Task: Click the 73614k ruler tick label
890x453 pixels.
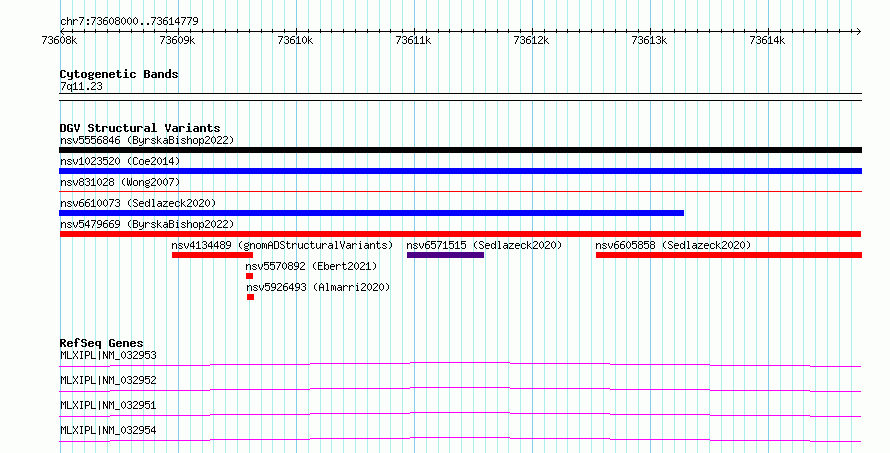Action: click(x=767, y=40)
